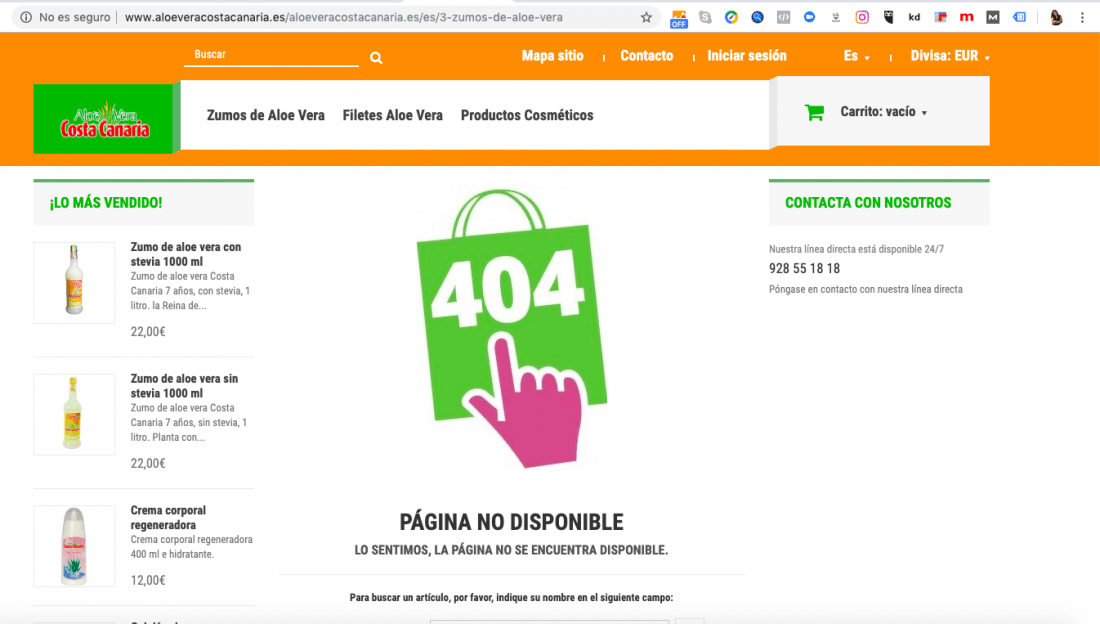
Task: Open the Skype extension icon
Action: click(x=705, y=18)
